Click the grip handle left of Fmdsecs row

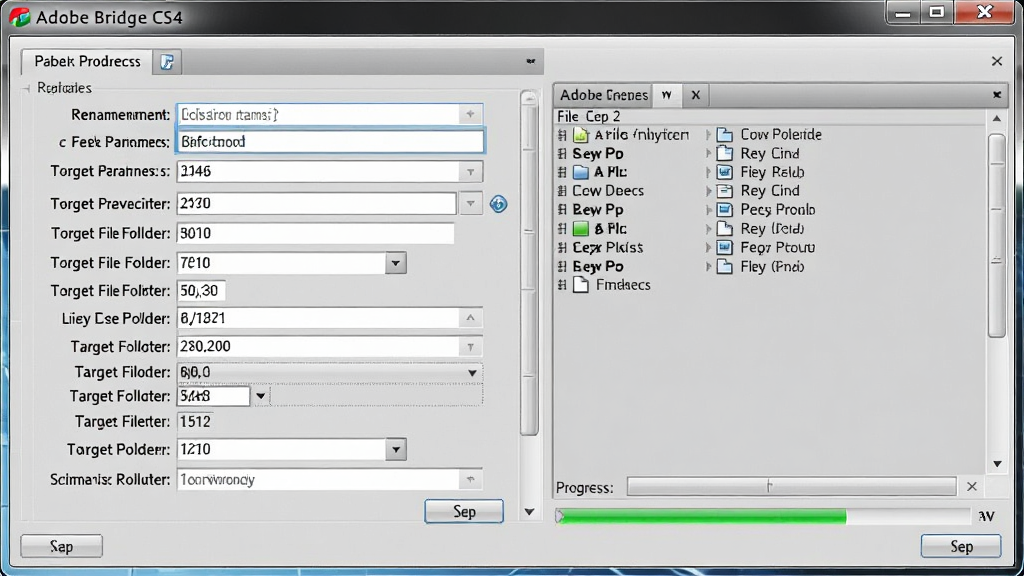(562, 285)
